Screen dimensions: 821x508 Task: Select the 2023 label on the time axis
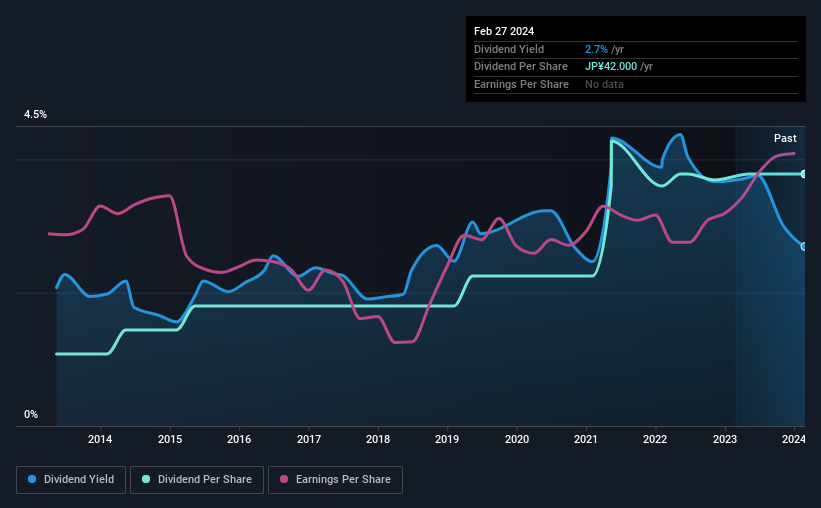pyautogui.click(x=725, y=439)
